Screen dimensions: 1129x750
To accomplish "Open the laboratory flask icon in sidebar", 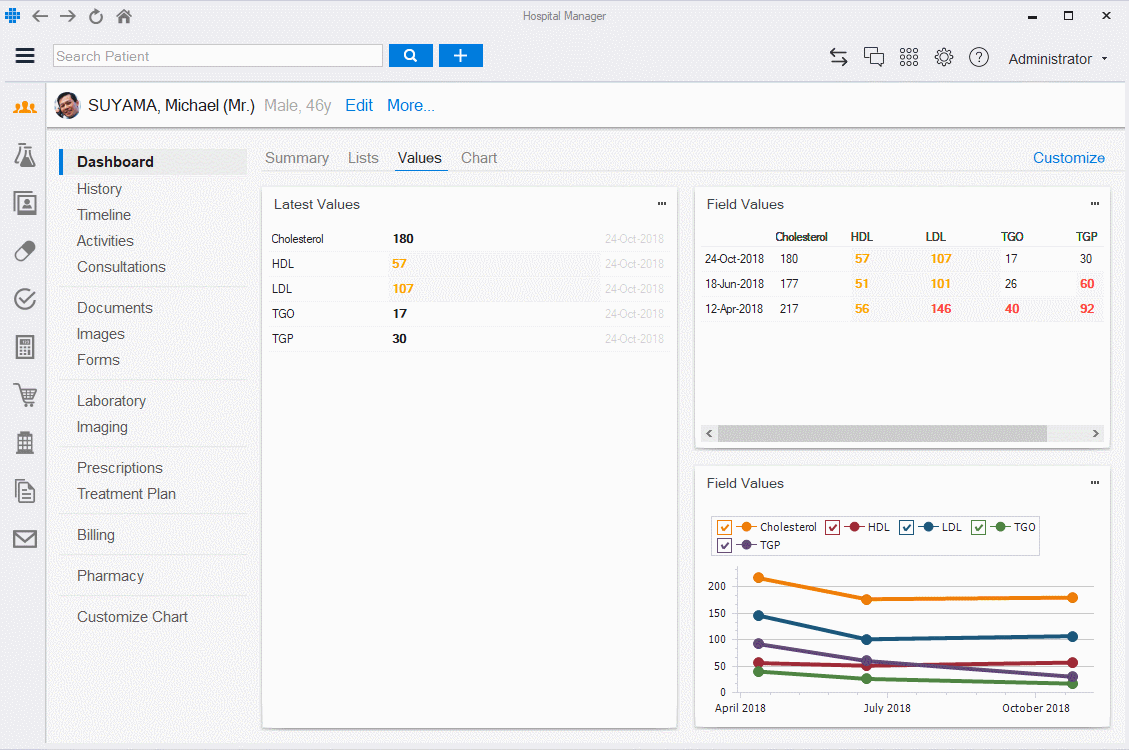I will click(25, 154).
